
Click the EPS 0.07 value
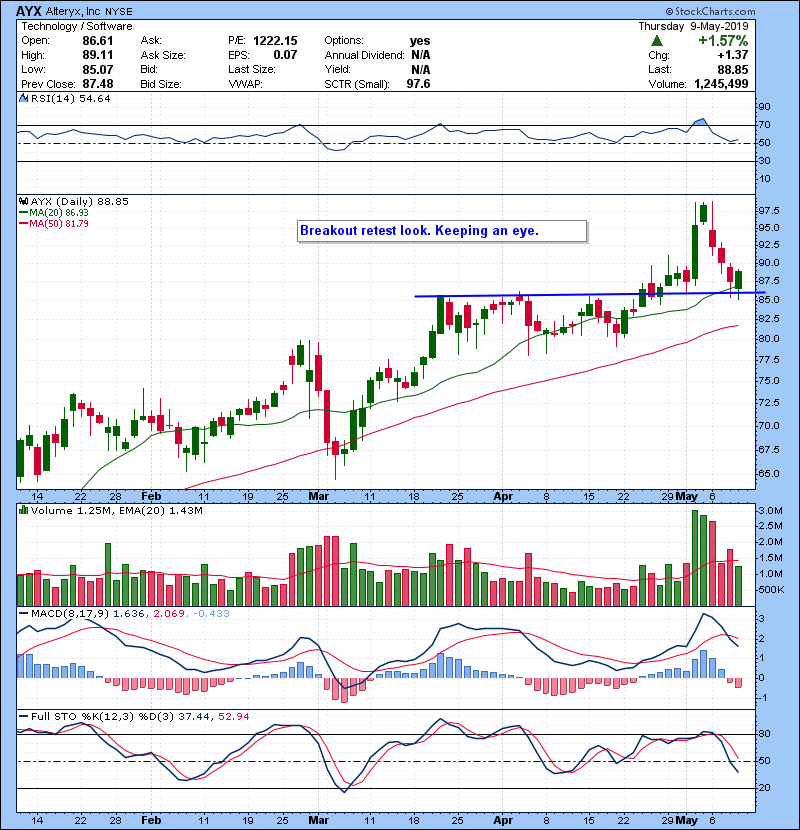pos(285,55)
